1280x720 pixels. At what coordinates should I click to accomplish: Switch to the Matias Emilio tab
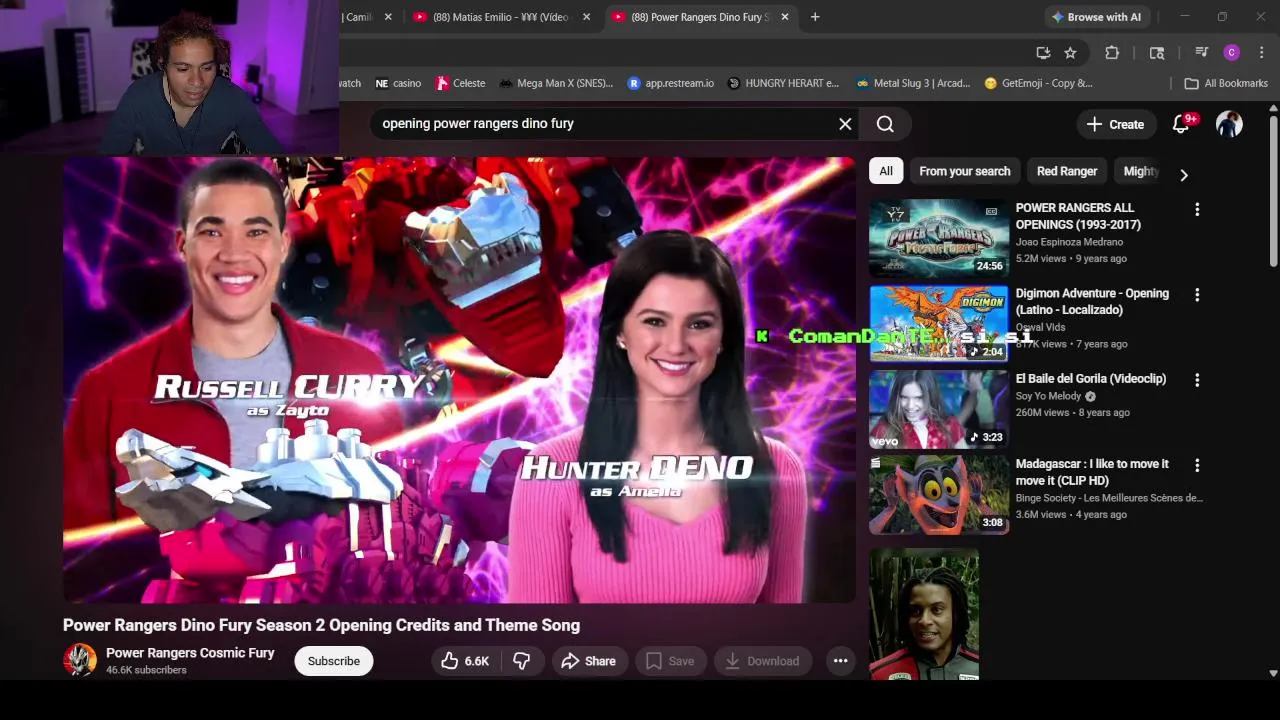point(502,17)
